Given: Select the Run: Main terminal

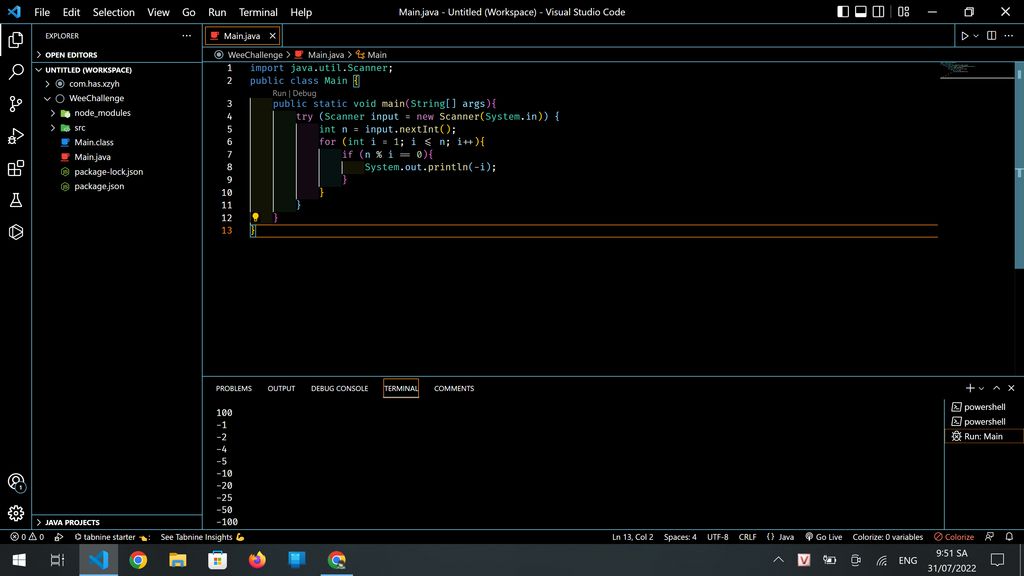Looking at the screenshot, I should click(984, 436).
